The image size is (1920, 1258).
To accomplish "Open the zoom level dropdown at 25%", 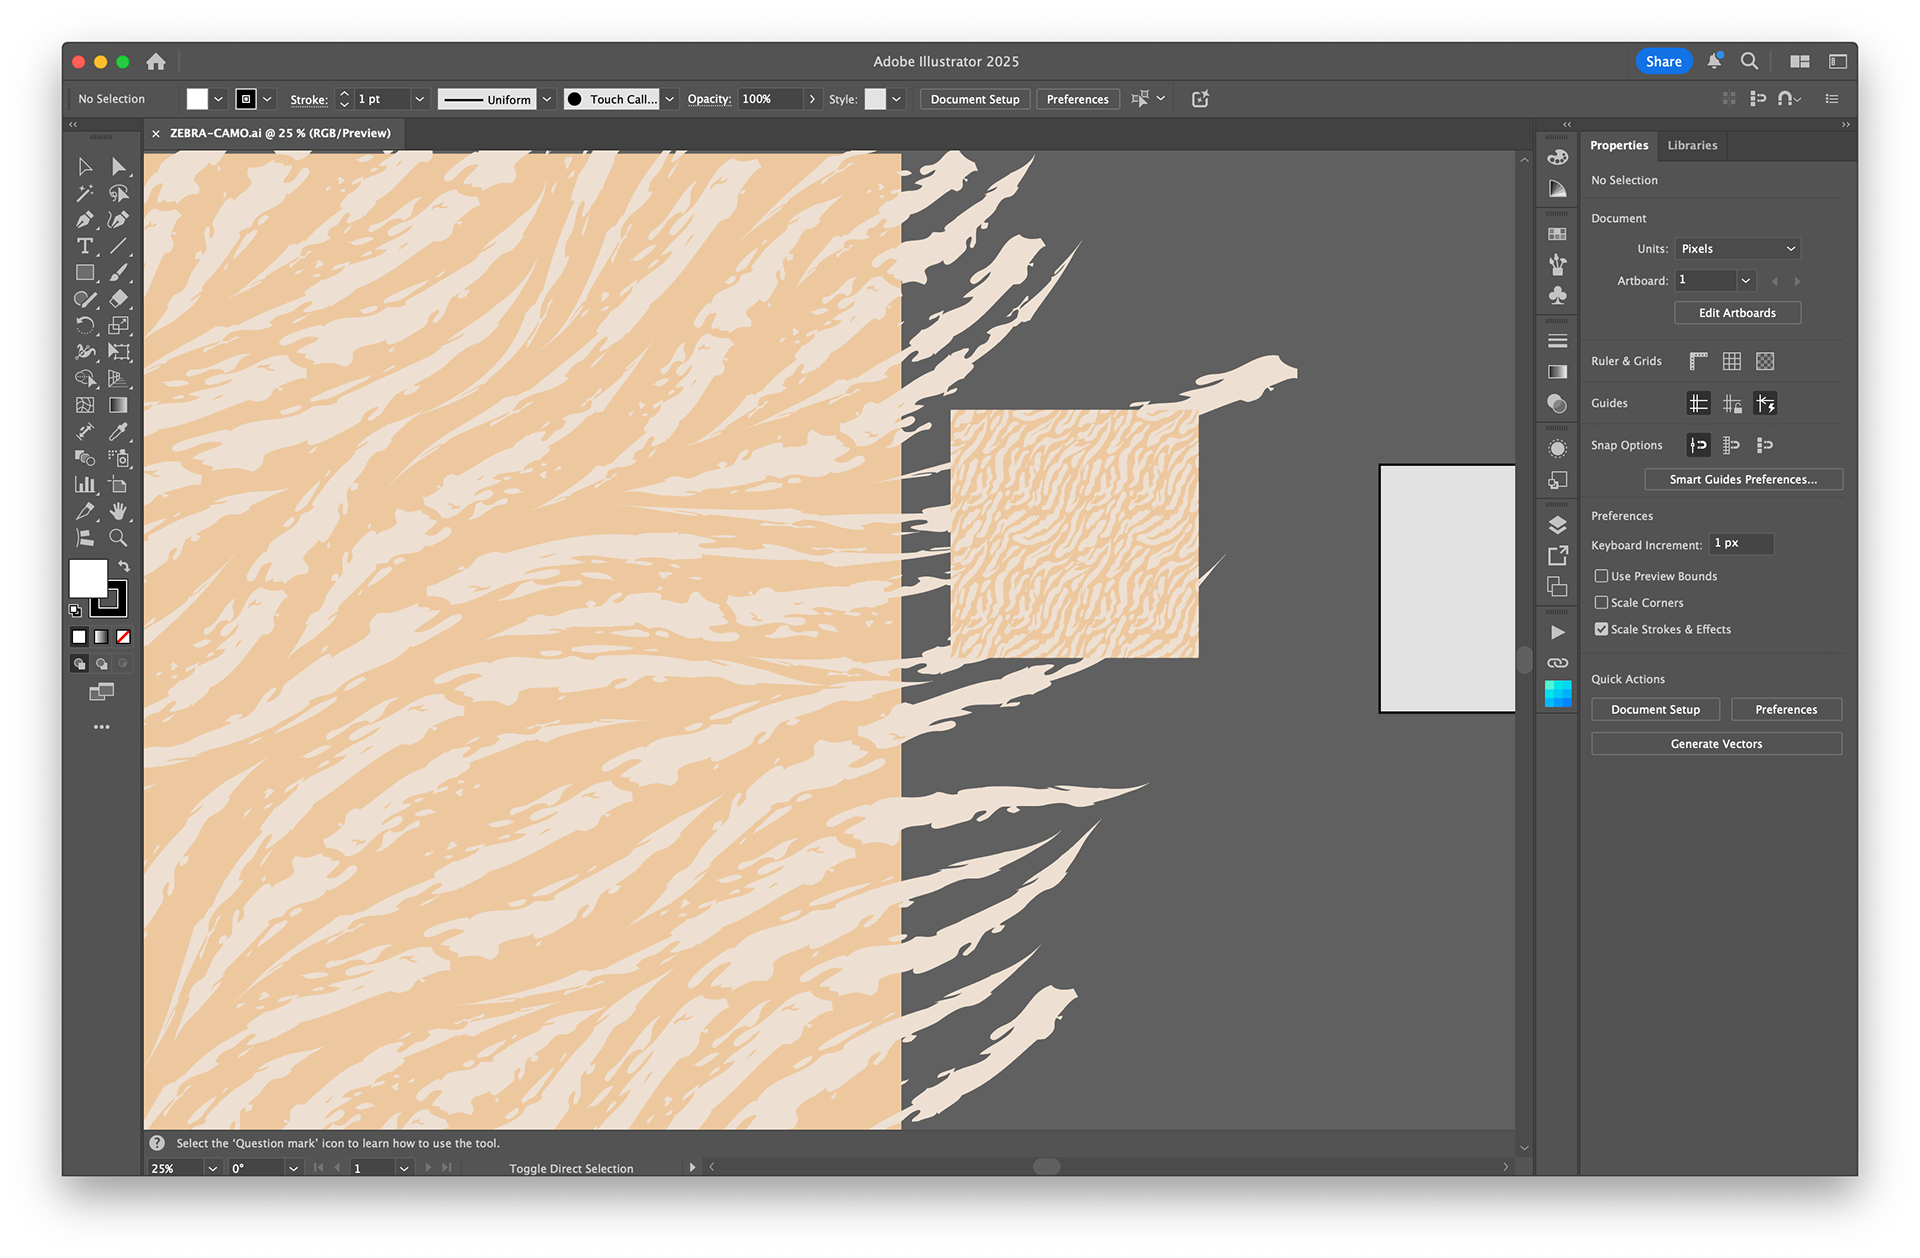I will click(212, 1168).
